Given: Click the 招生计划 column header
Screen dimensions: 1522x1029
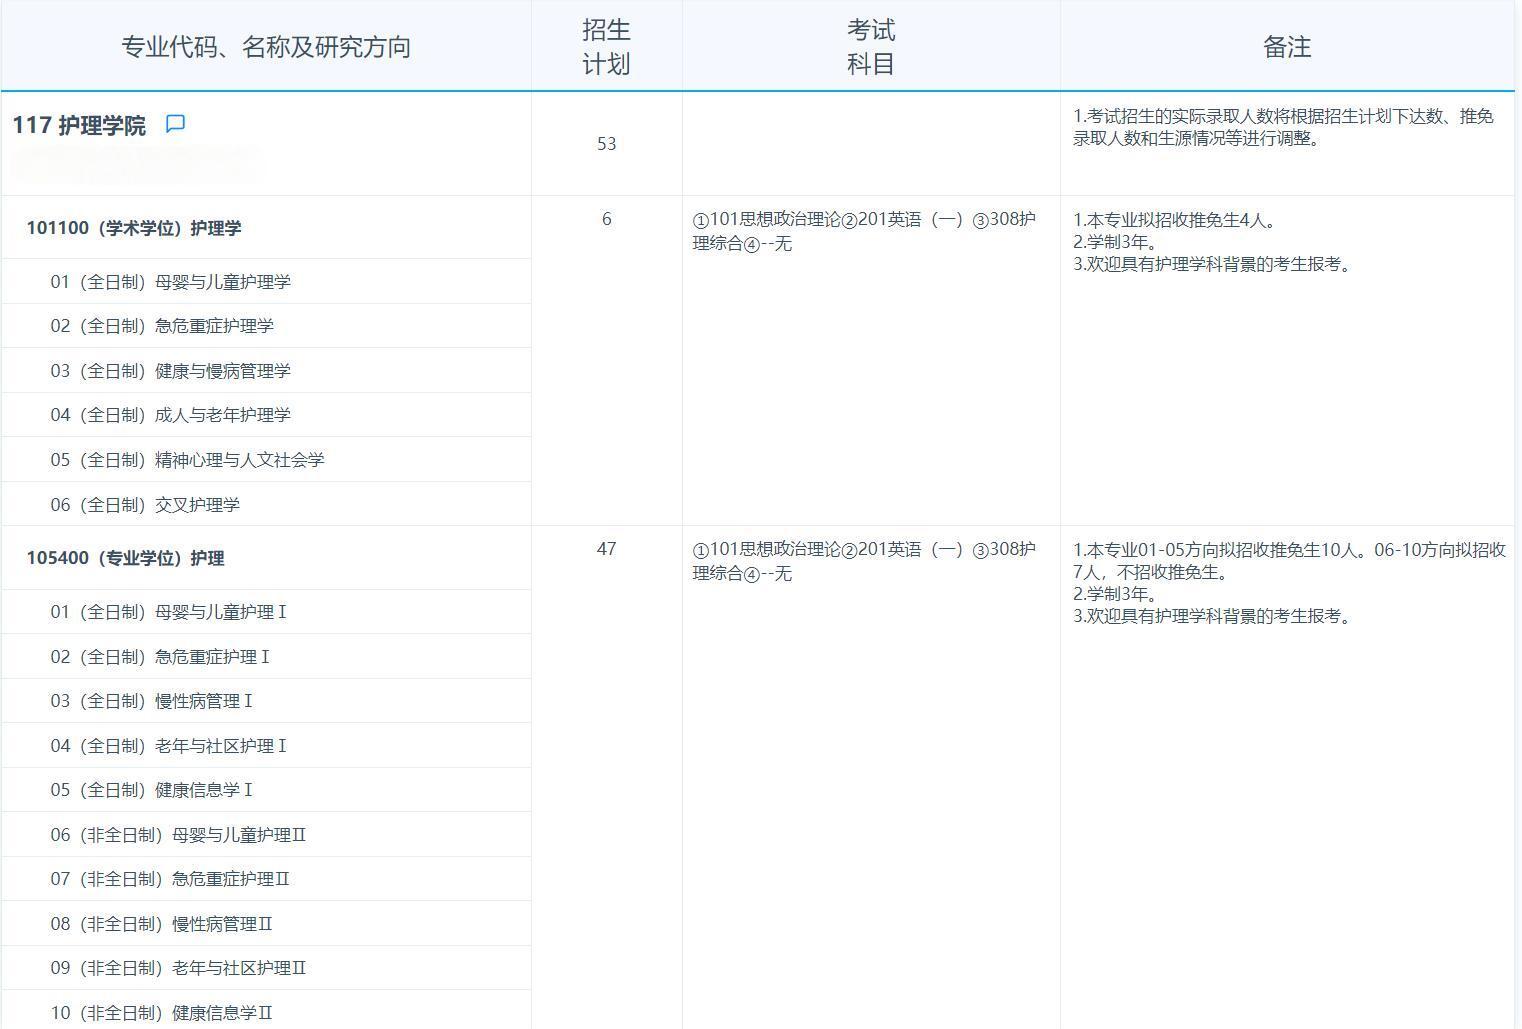Looking at the screenshot, I should 605,46.
